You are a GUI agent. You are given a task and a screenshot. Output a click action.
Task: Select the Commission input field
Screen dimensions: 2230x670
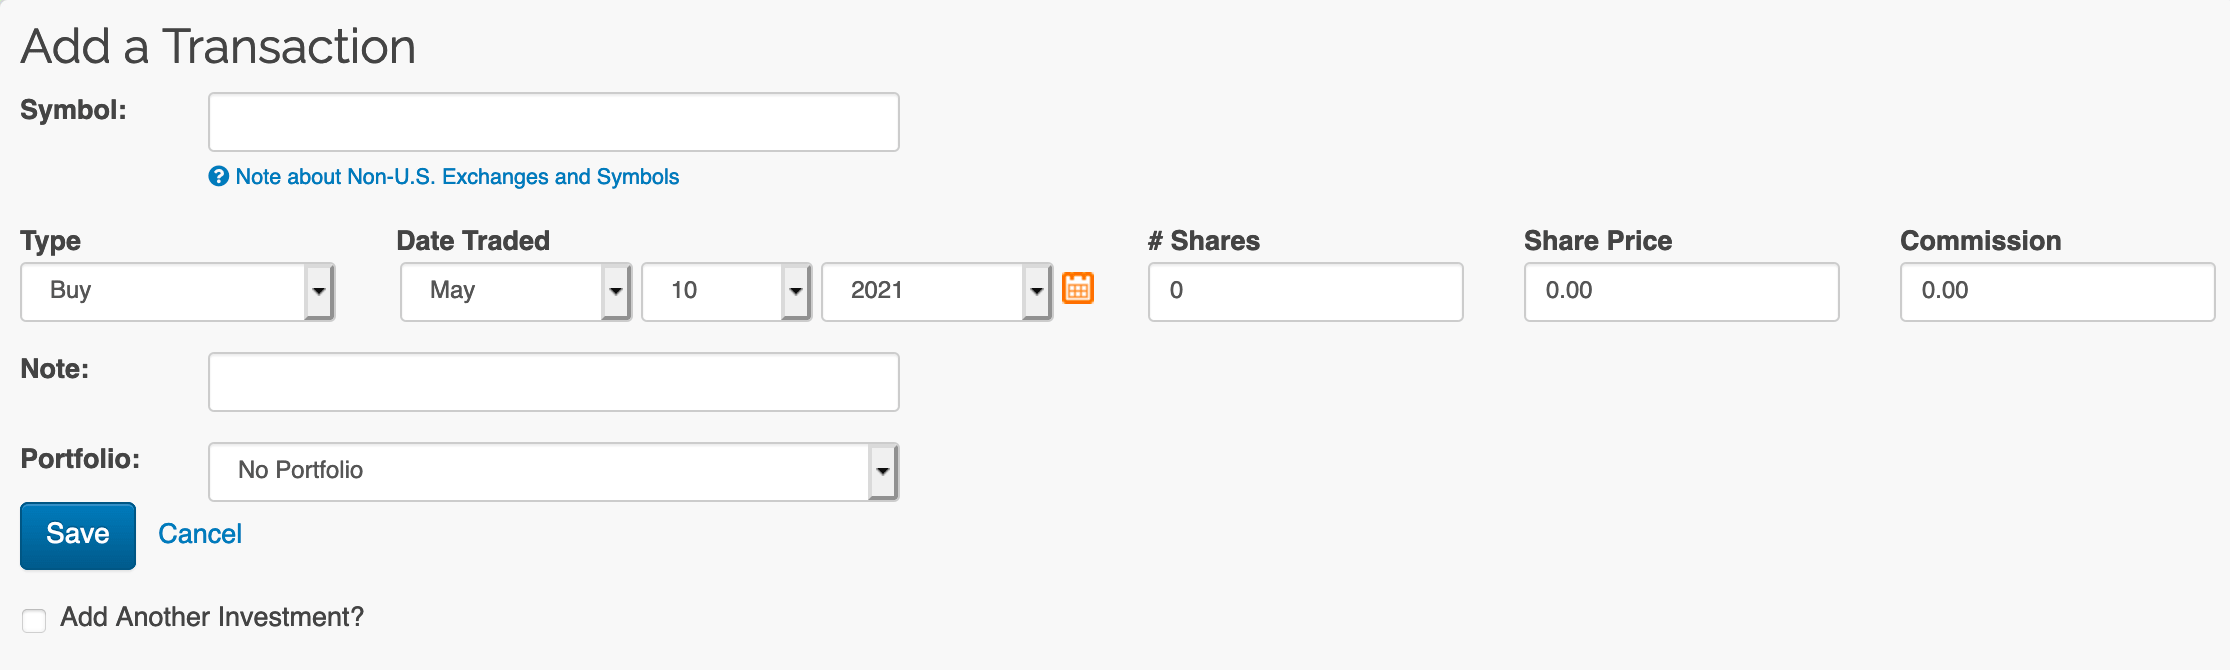(x=2057, y=291)
